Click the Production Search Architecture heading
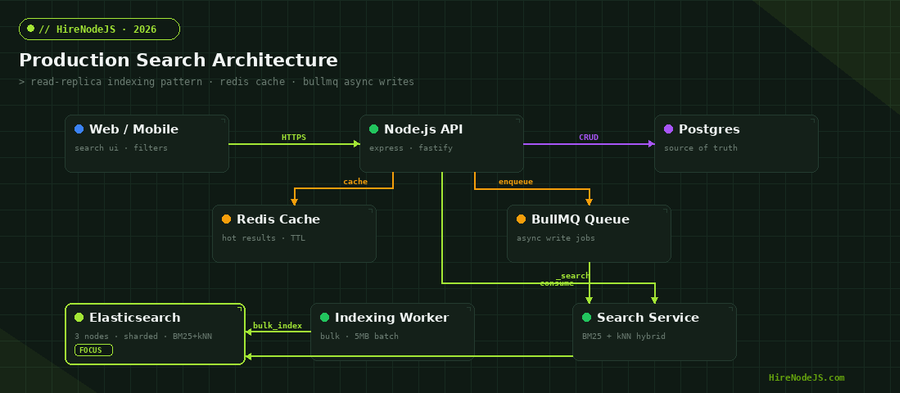Viewport: 900px width, 393px height. tap(179, 60)
